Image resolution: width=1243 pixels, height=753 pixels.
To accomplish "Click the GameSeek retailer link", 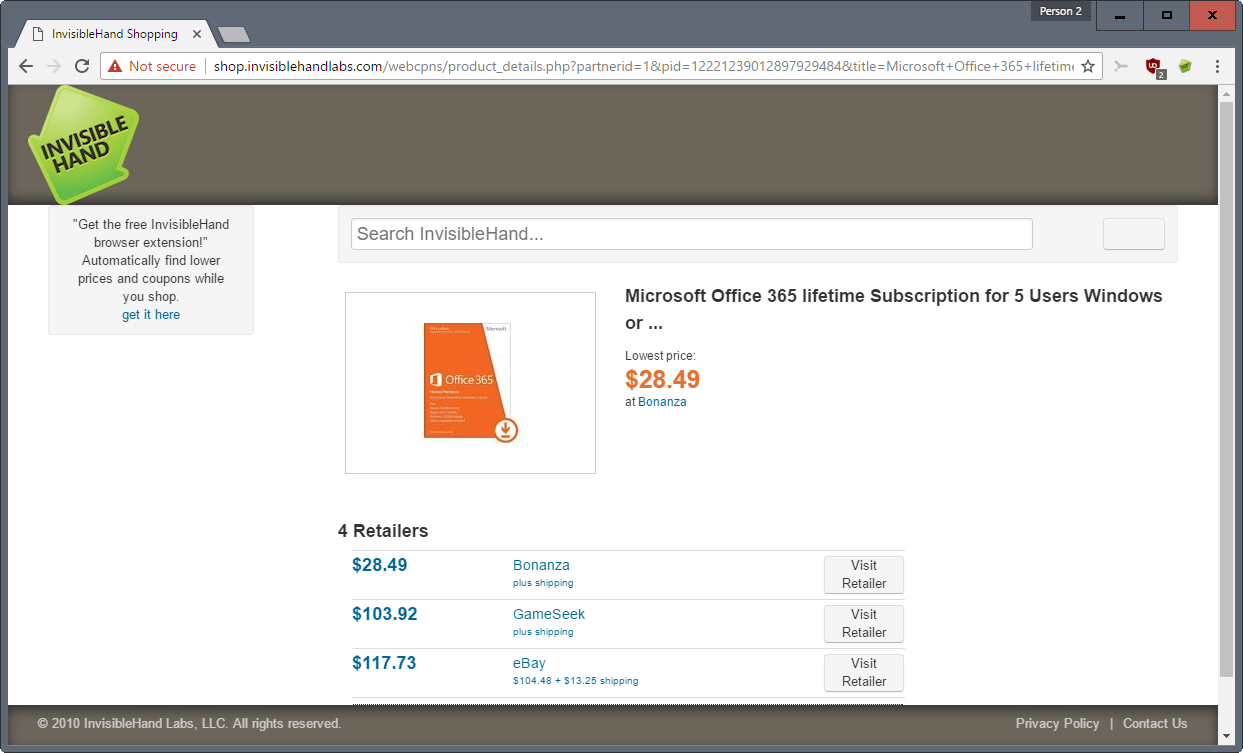I will [x=549, y=614].
